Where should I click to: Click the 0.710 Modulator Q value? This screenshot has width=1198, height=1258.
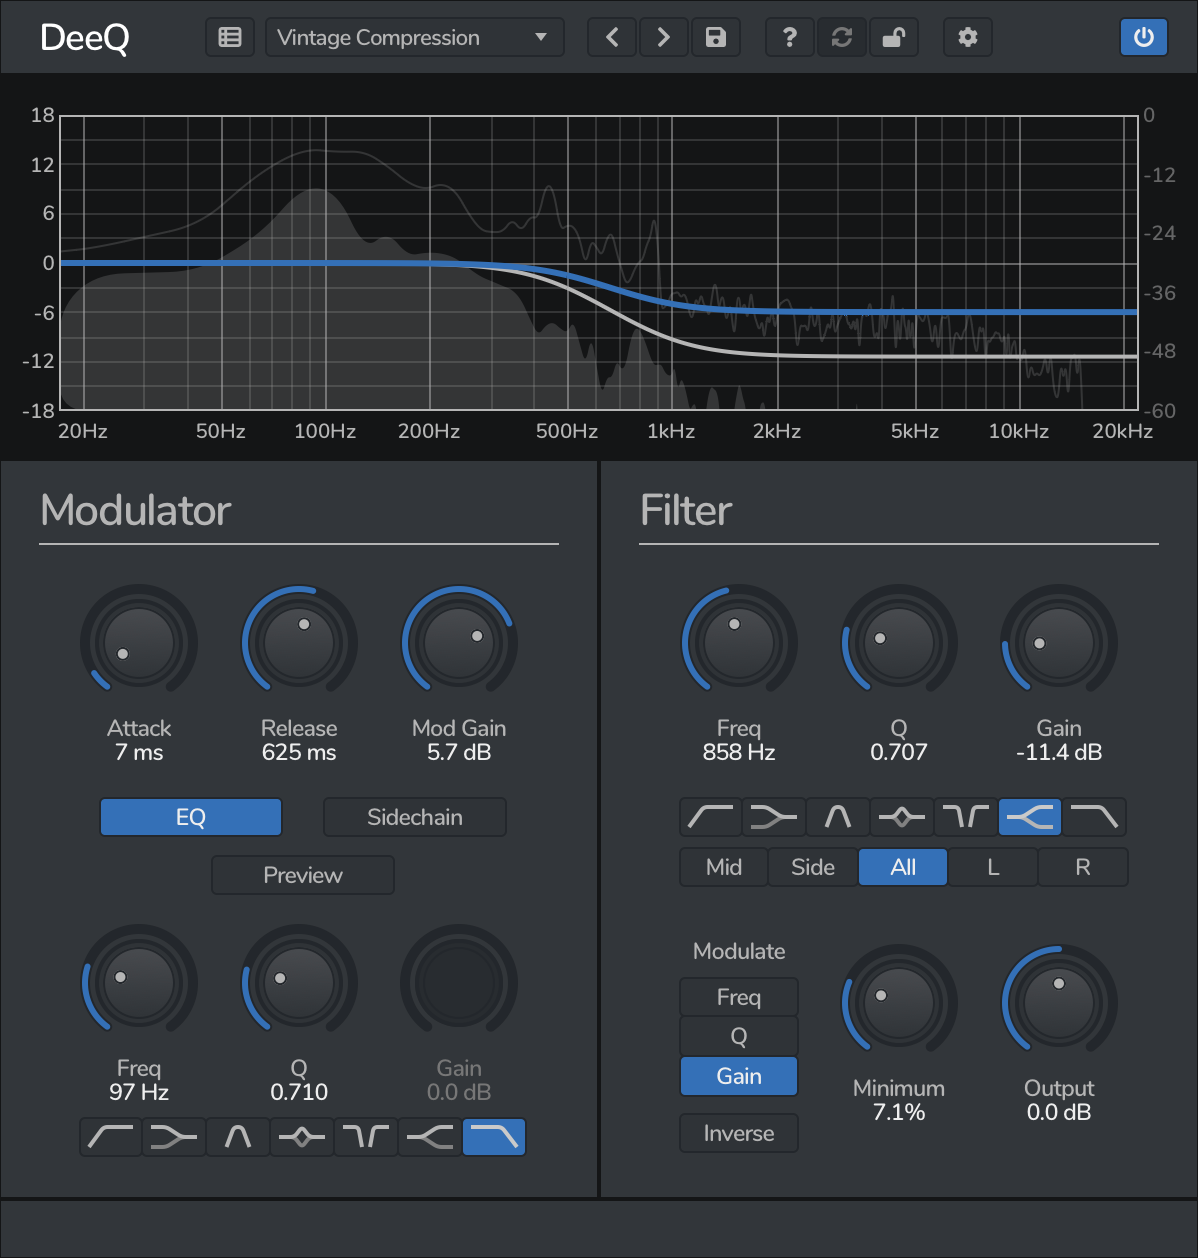pos(299,1092)
